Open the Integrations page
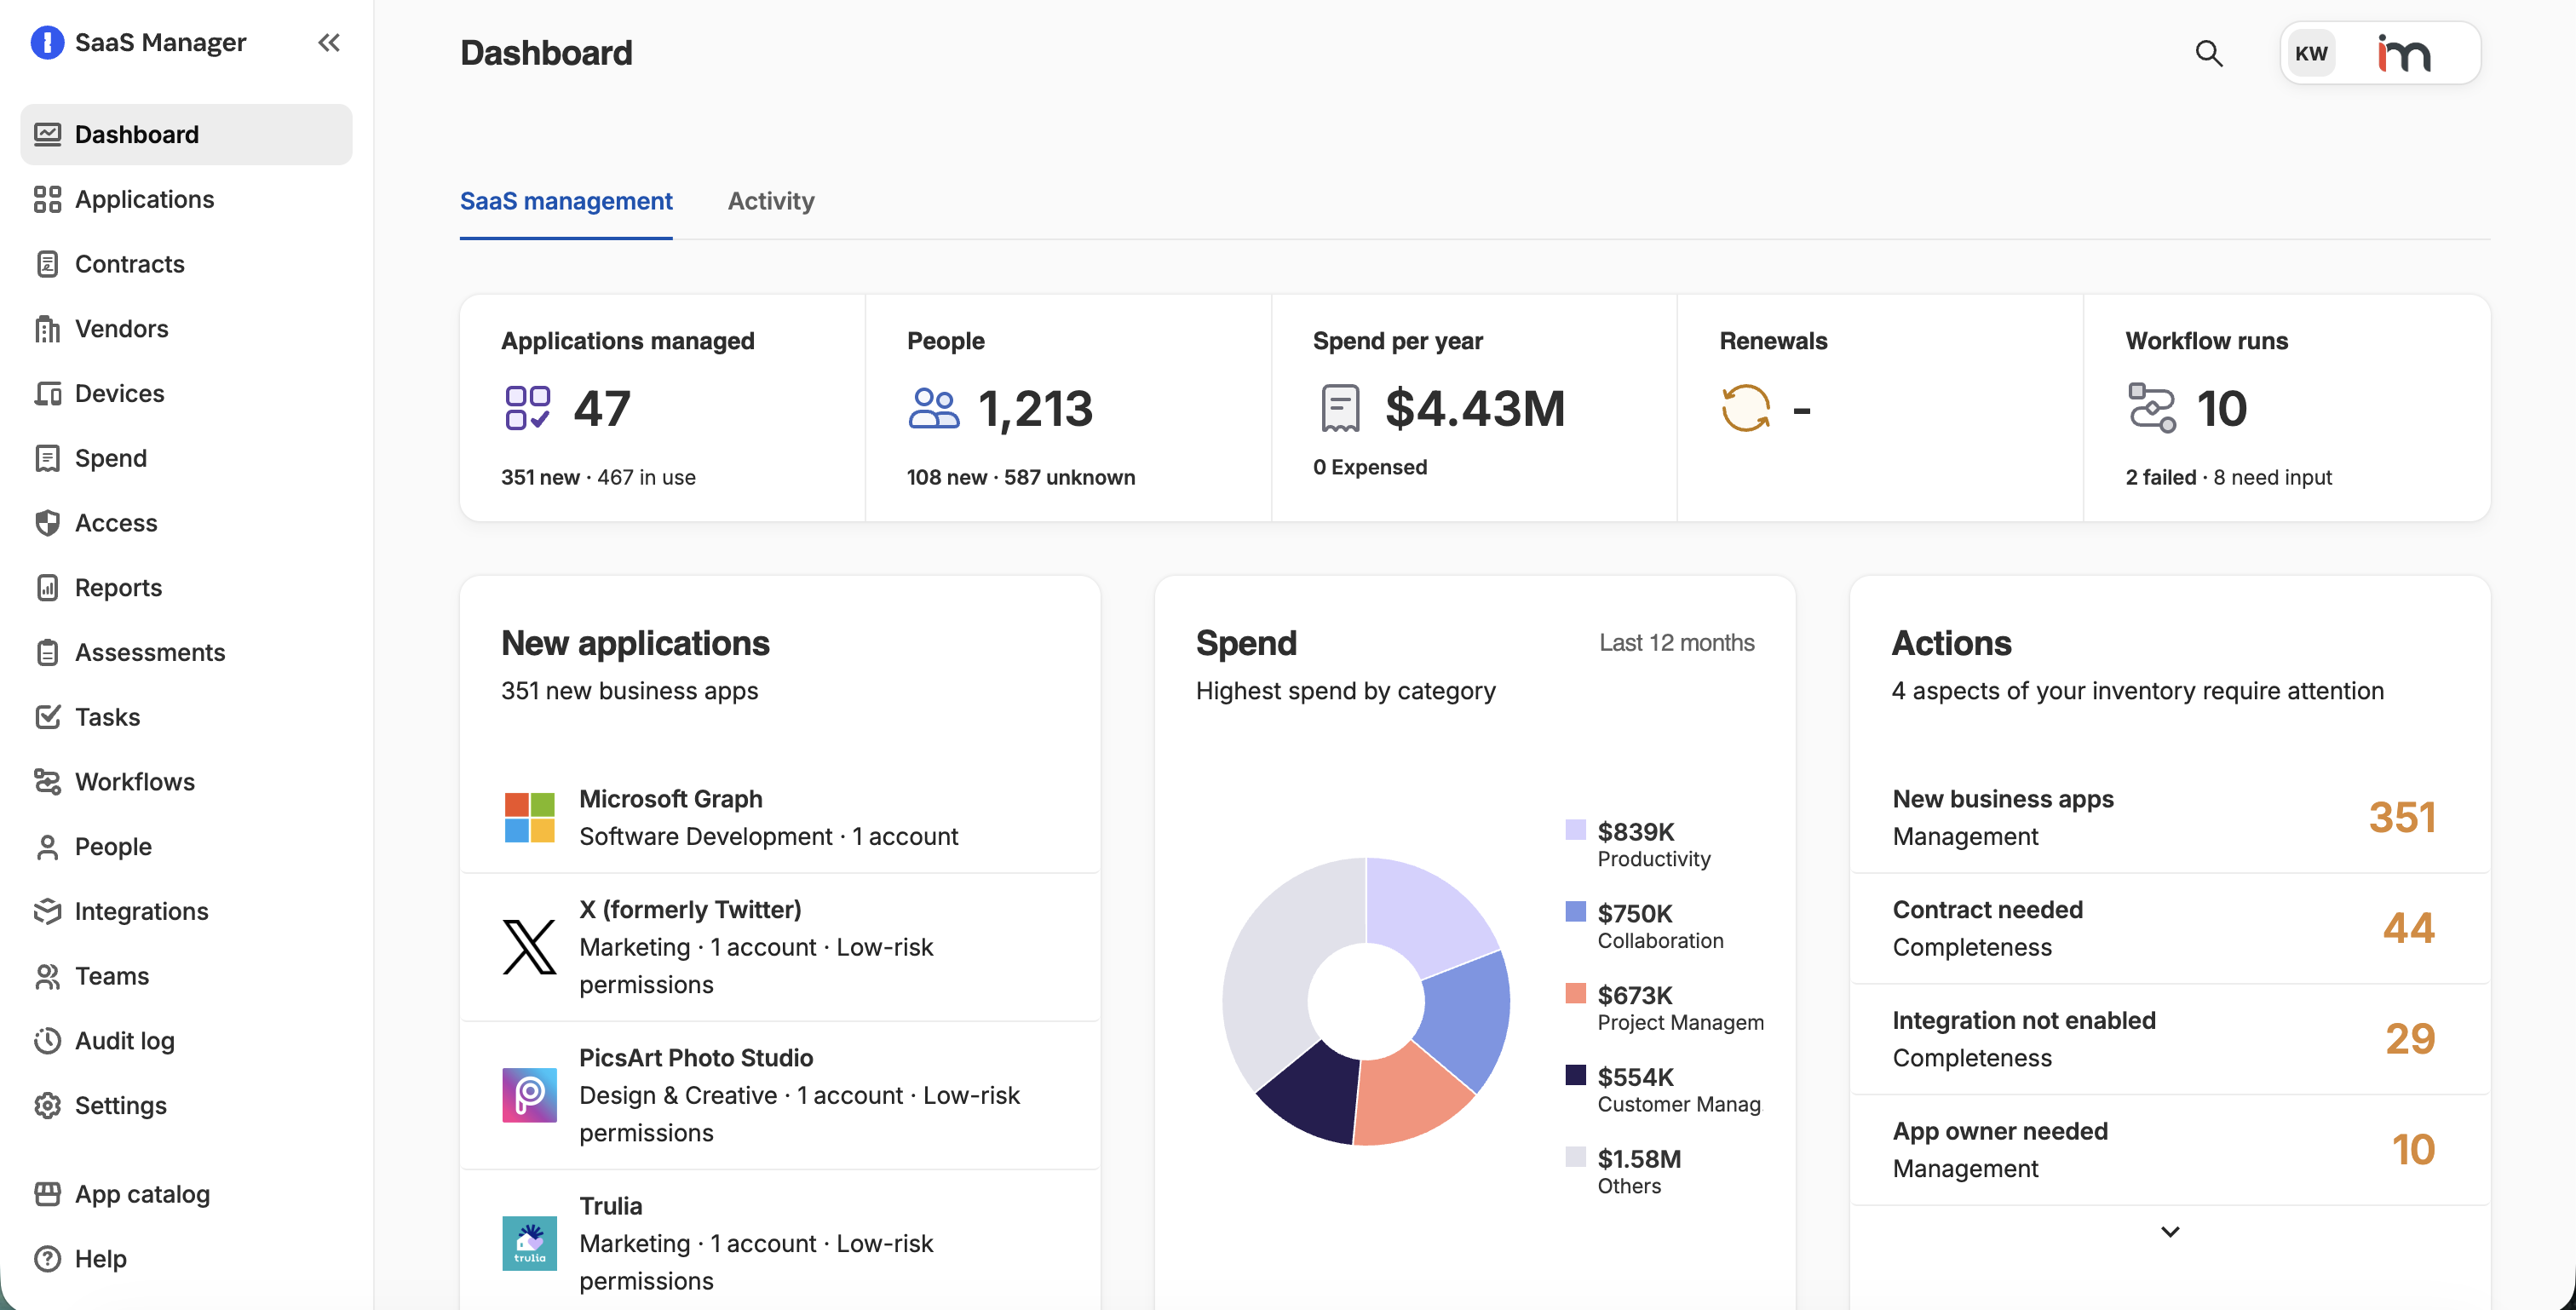The height and width of the screenshot is (1310, 2576). pos(141,911)
